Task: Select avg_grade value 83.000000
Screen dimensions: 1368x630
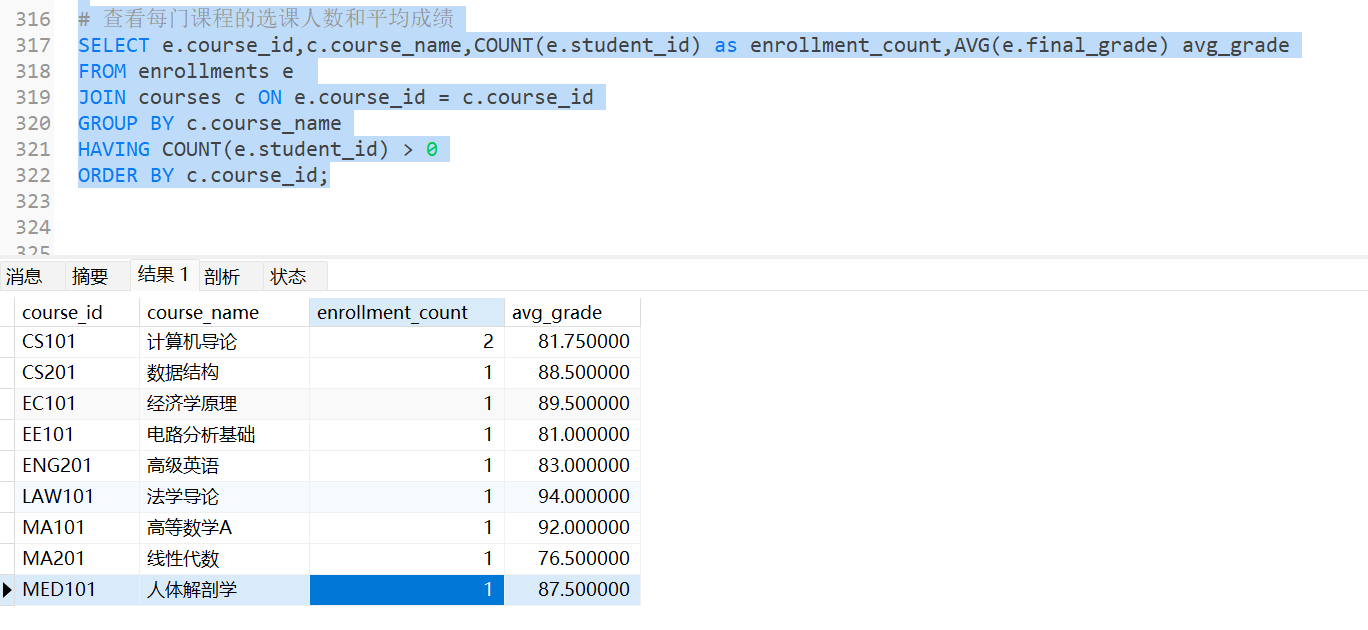Action: pos(572,466)
